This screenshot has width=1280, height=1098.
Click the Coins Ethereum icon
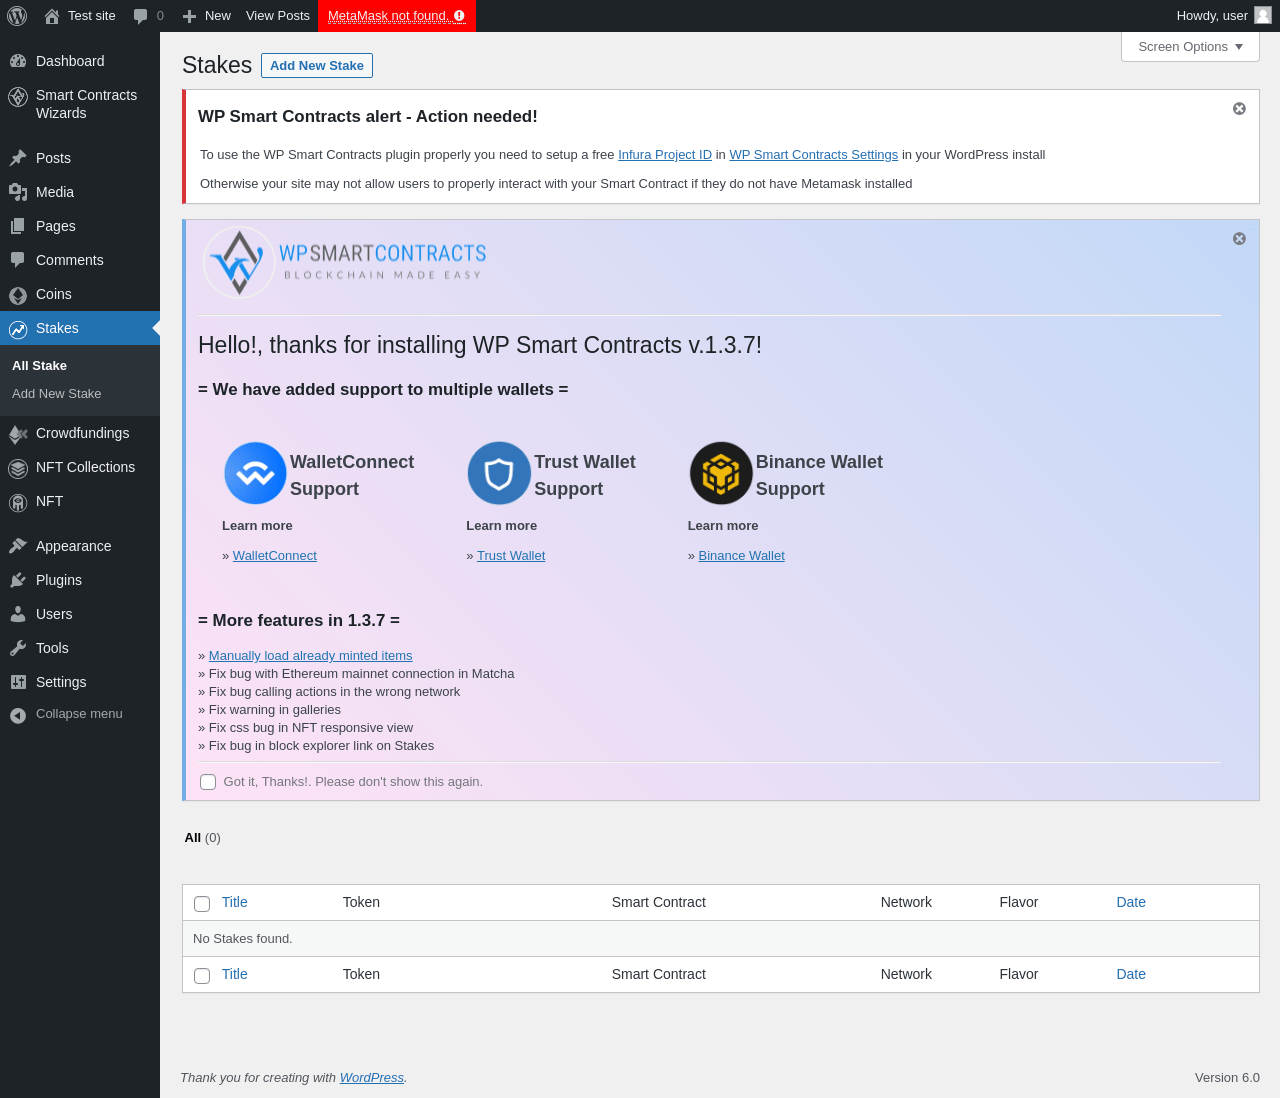[18, 295]
